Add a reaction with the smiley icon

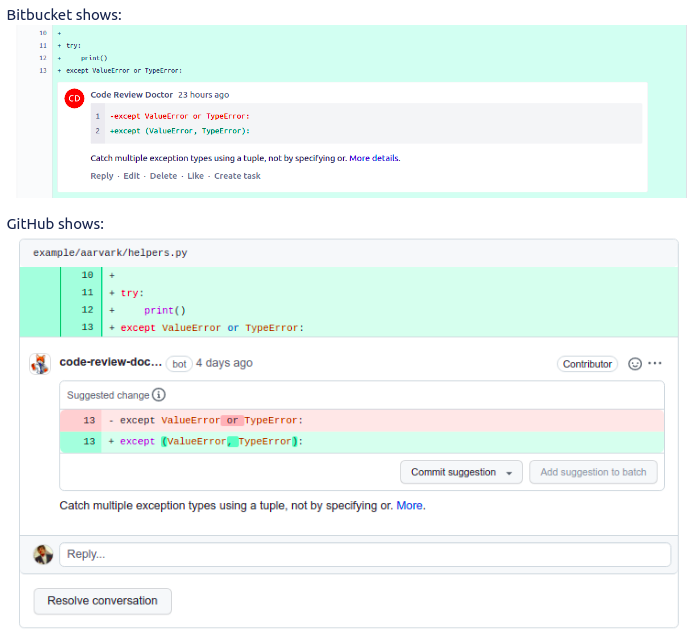[x=635, y=364]
